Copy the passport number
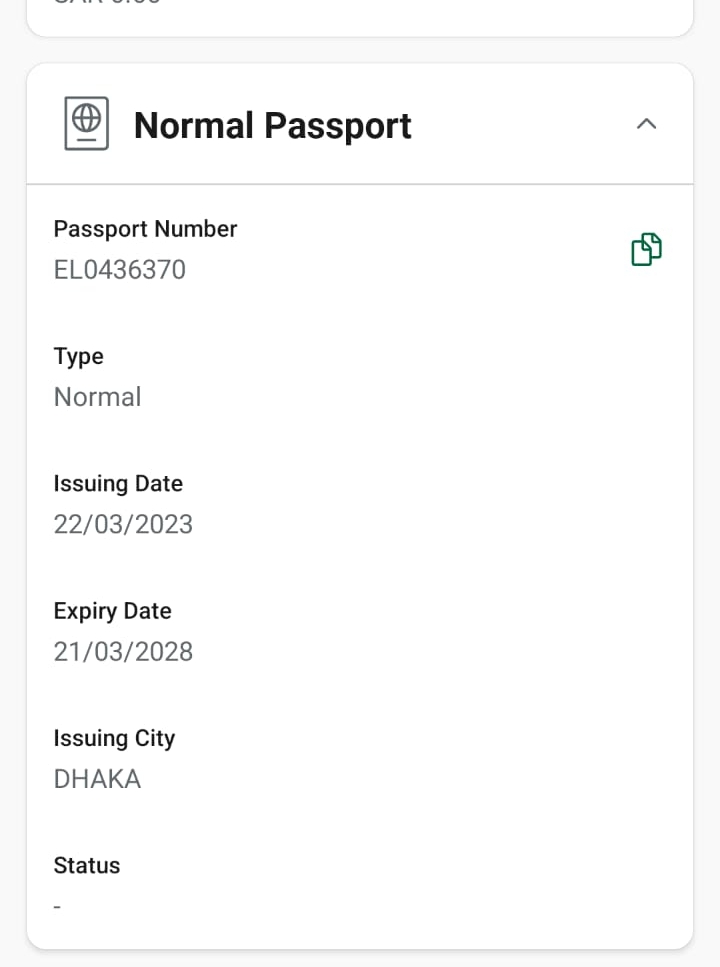Image resolution: width=720 pixels, height=967 pixels. coord(646,249)
